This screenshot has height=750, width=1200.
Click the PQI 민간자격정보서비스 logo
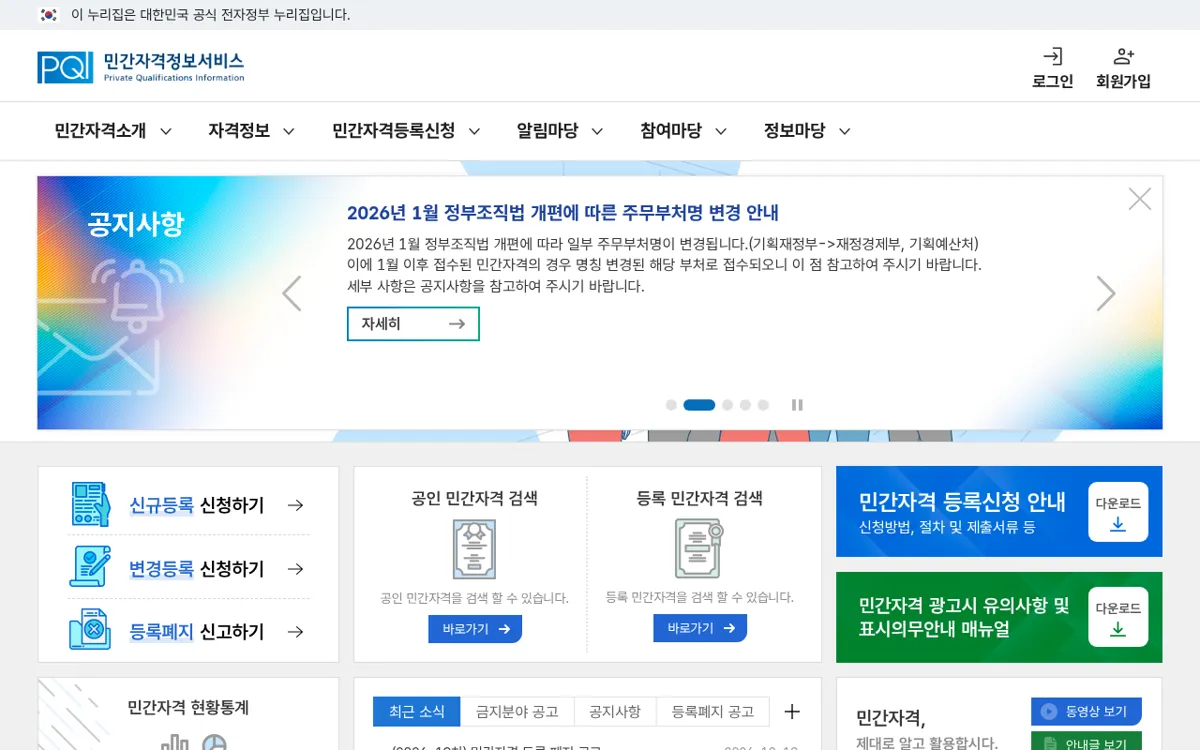(x=141, y=67)
